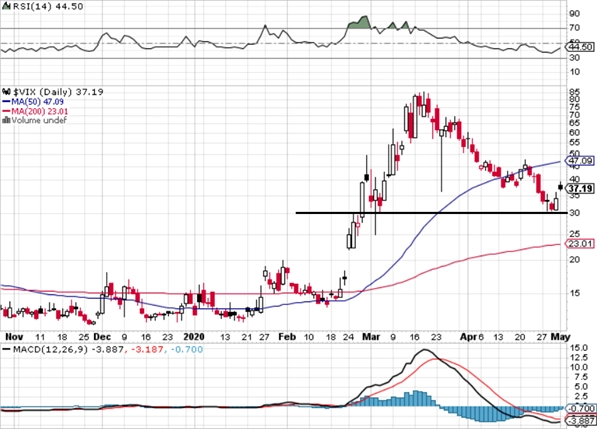Click the 23.01 MA(200) price tag

click(579, 244)
